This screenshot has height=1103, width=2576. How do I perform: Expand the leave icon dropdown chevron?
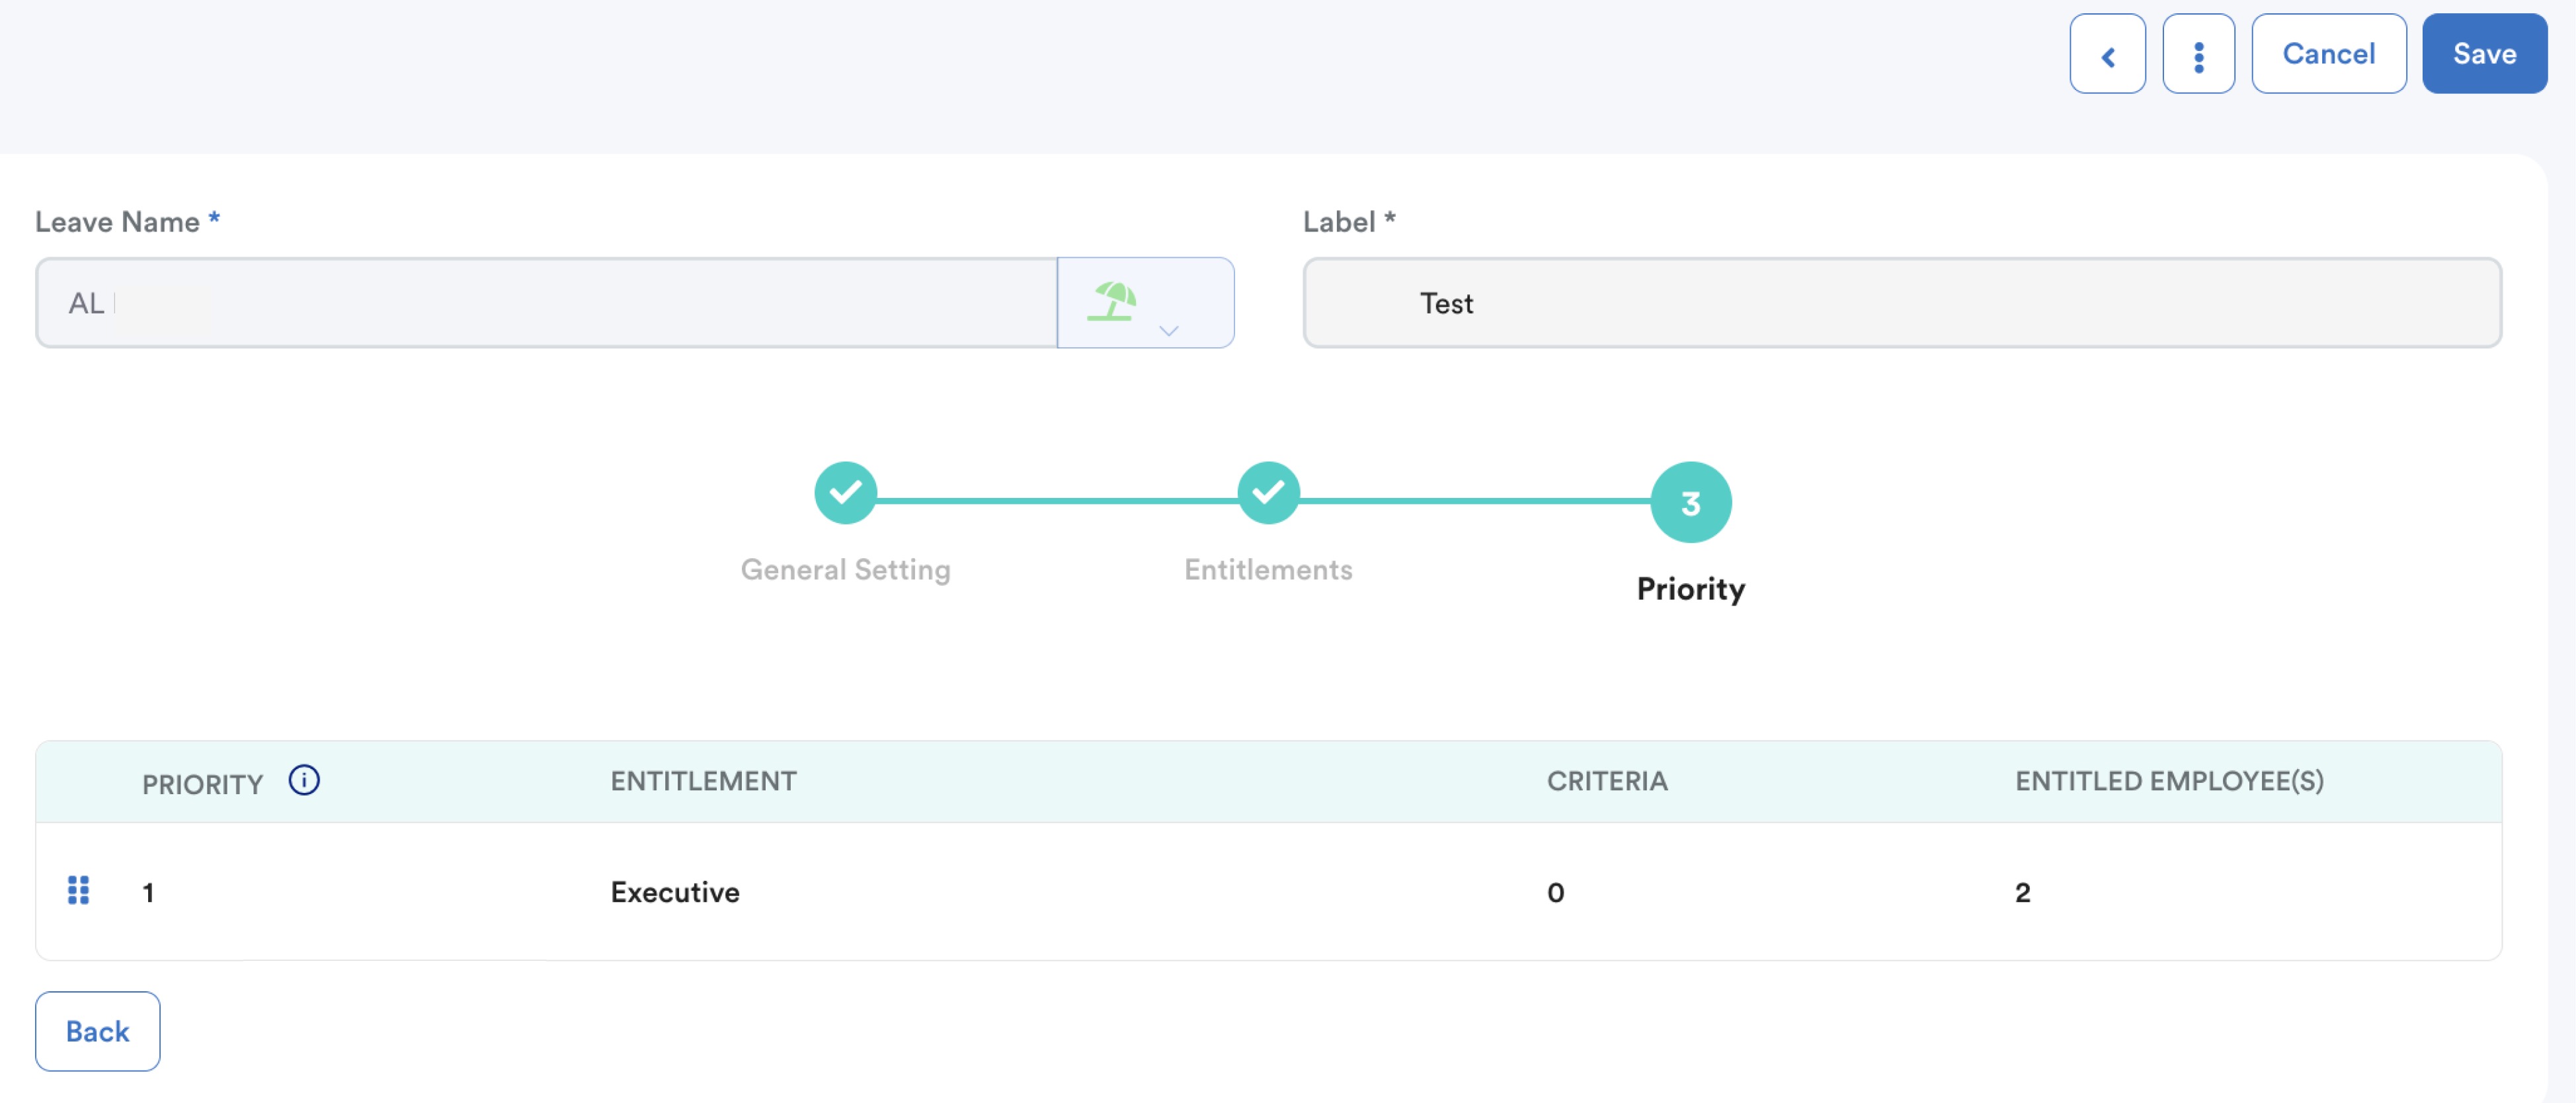1168,330
